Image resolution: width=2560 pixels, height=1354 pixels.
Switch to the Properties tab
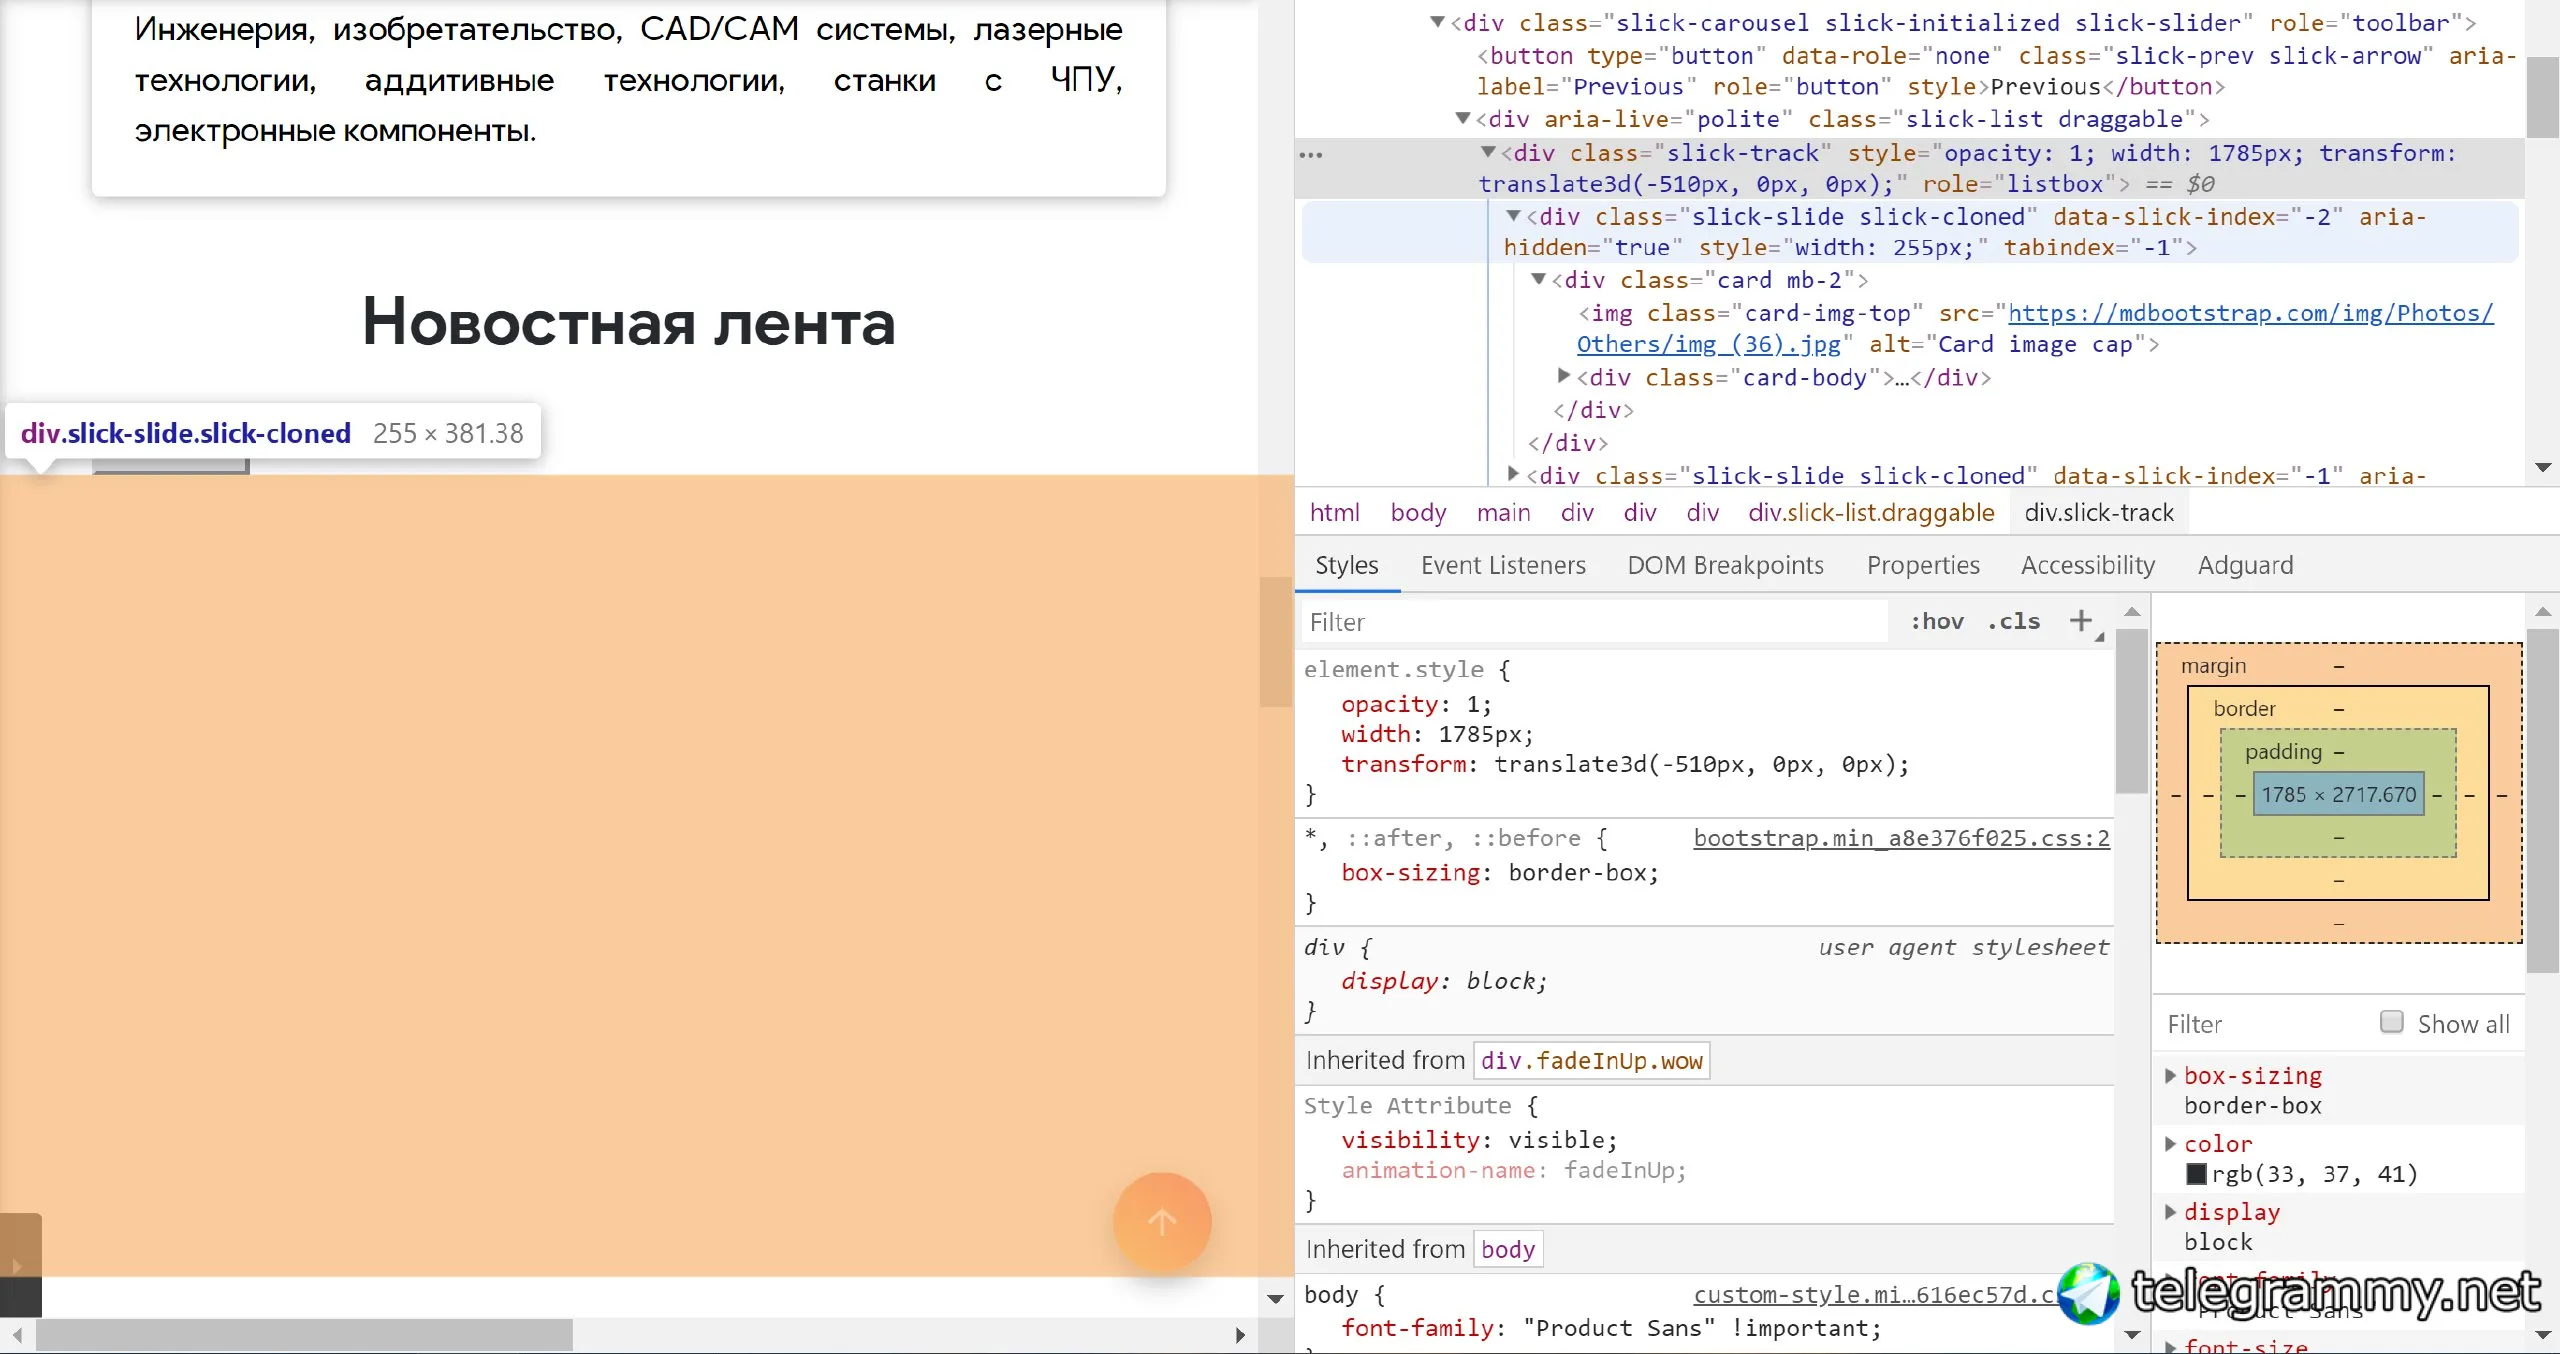pyautogui.click(x=1922, y=565)
